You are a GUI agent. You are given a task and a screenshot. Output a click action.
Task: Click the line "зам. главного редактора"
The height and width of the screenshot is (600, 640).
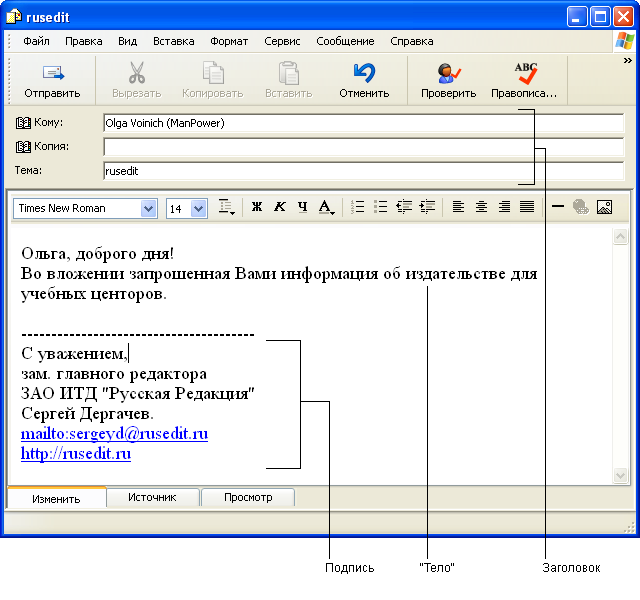tap(114, 374)
